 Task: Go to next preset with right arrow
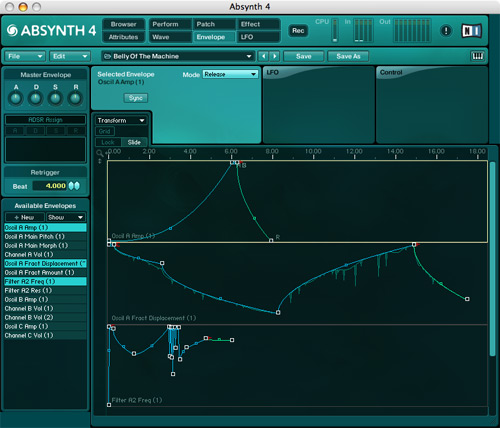click(x=275, y=56)
